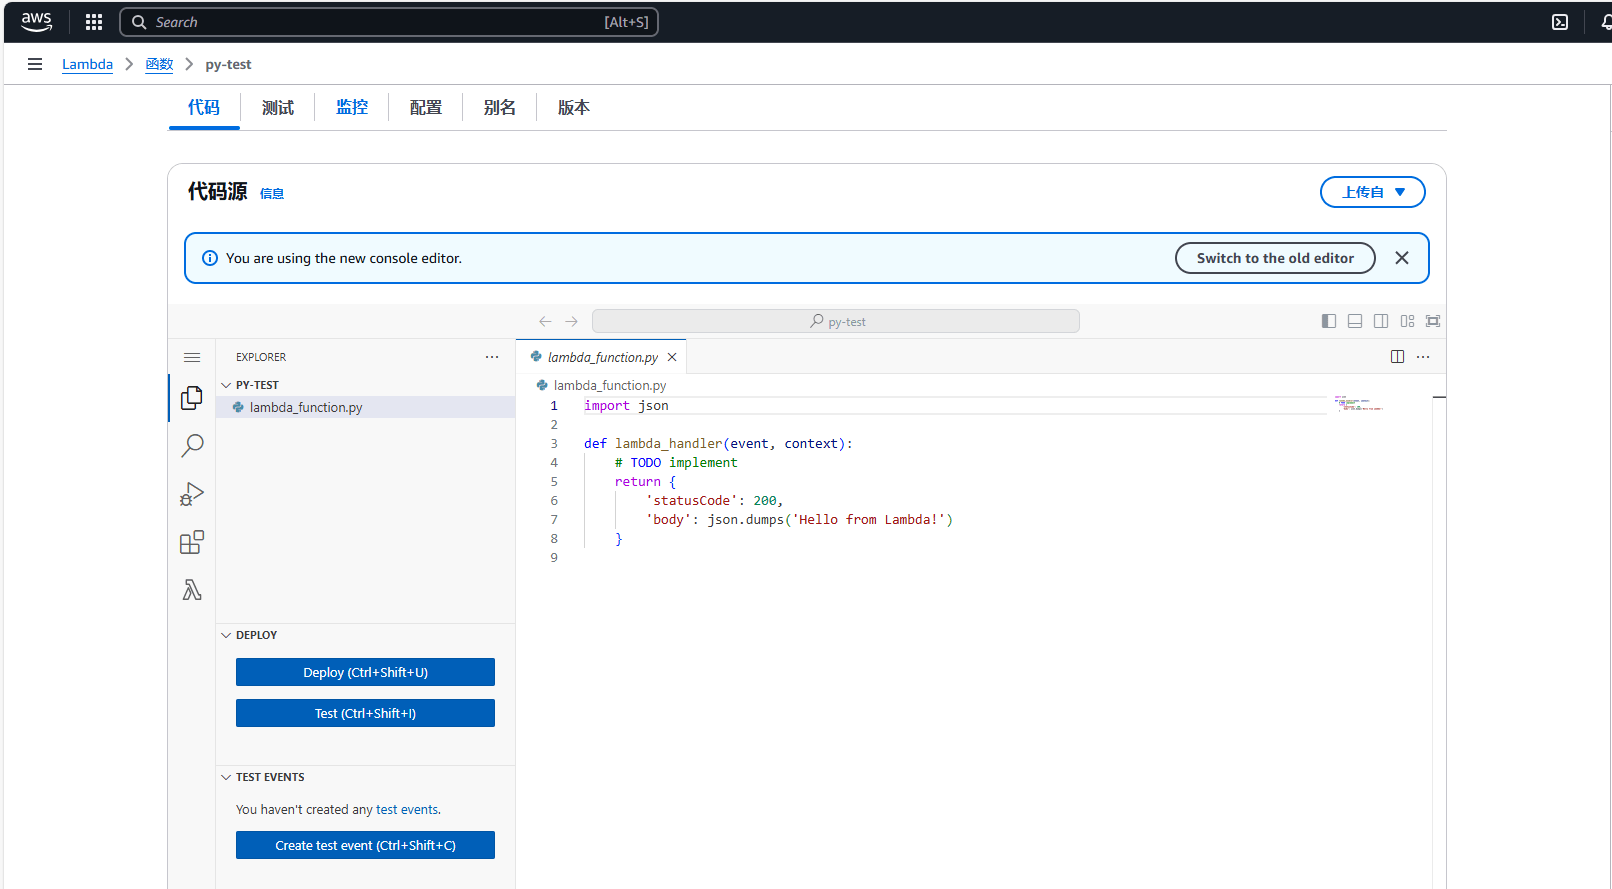
Task: Click the Deploy (Ctrl+Shift+U) button
Action: coord(365,672)
